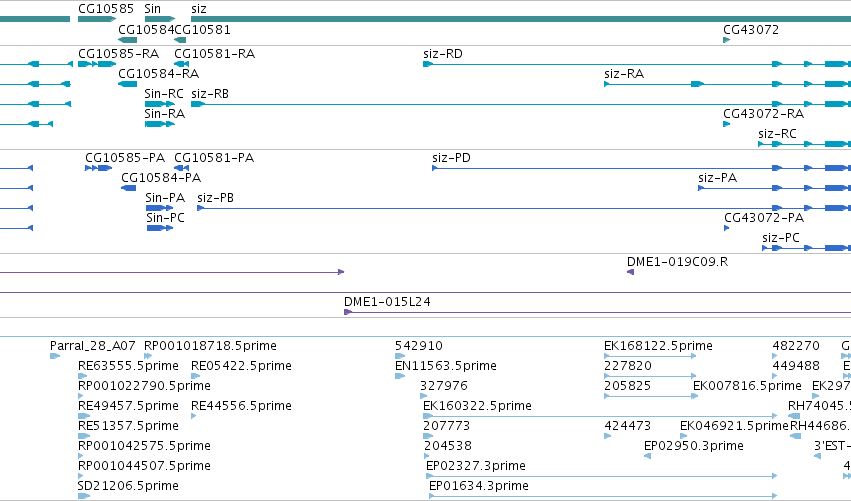Click the DME1-019C09.R clone arrow
The height and width of the screenshot is (501, 851).
631,272
